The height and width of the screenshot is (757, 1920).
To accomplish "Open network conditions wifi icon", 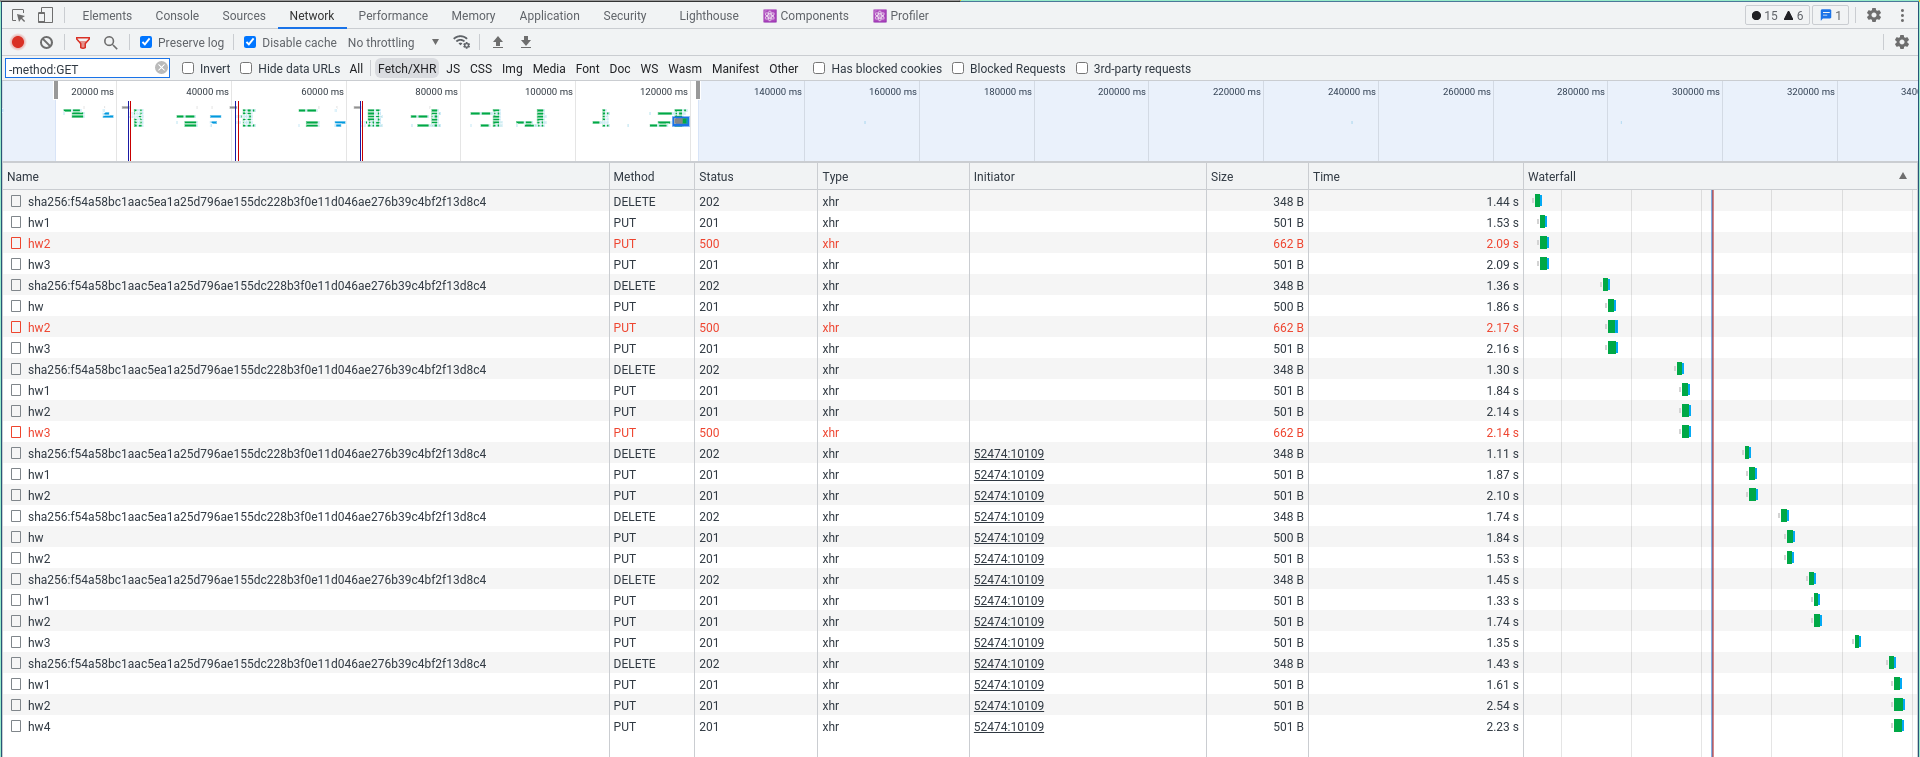I will [x=461, y=42].
